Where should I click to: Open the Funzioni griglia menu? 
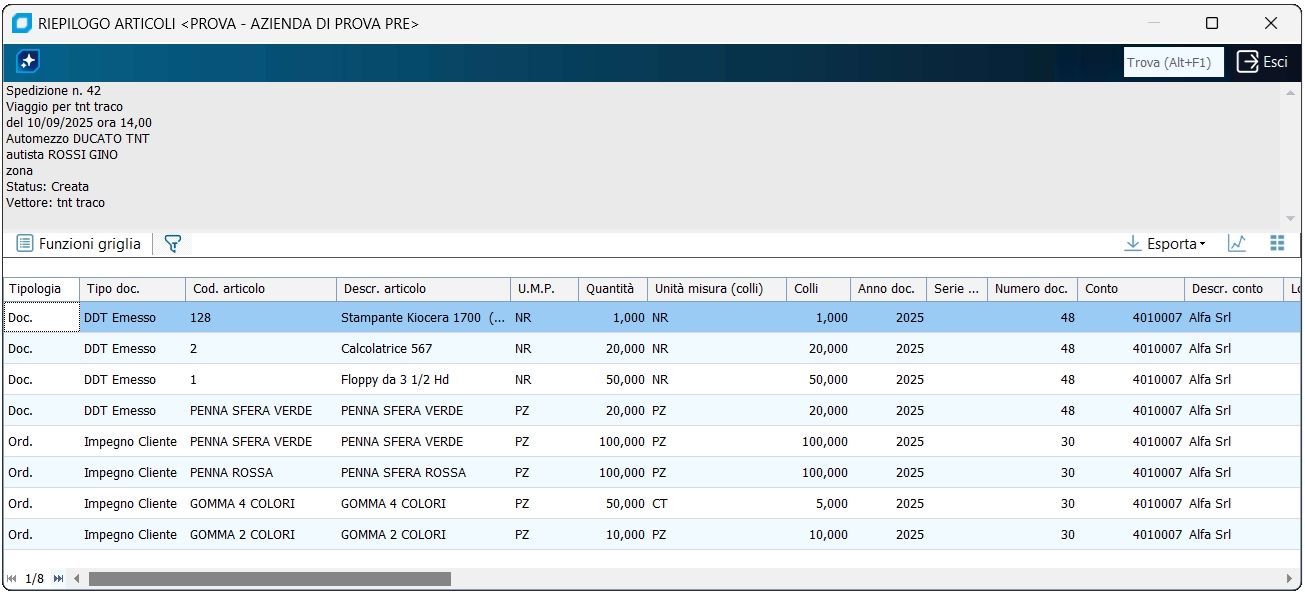tap(78, 243)
